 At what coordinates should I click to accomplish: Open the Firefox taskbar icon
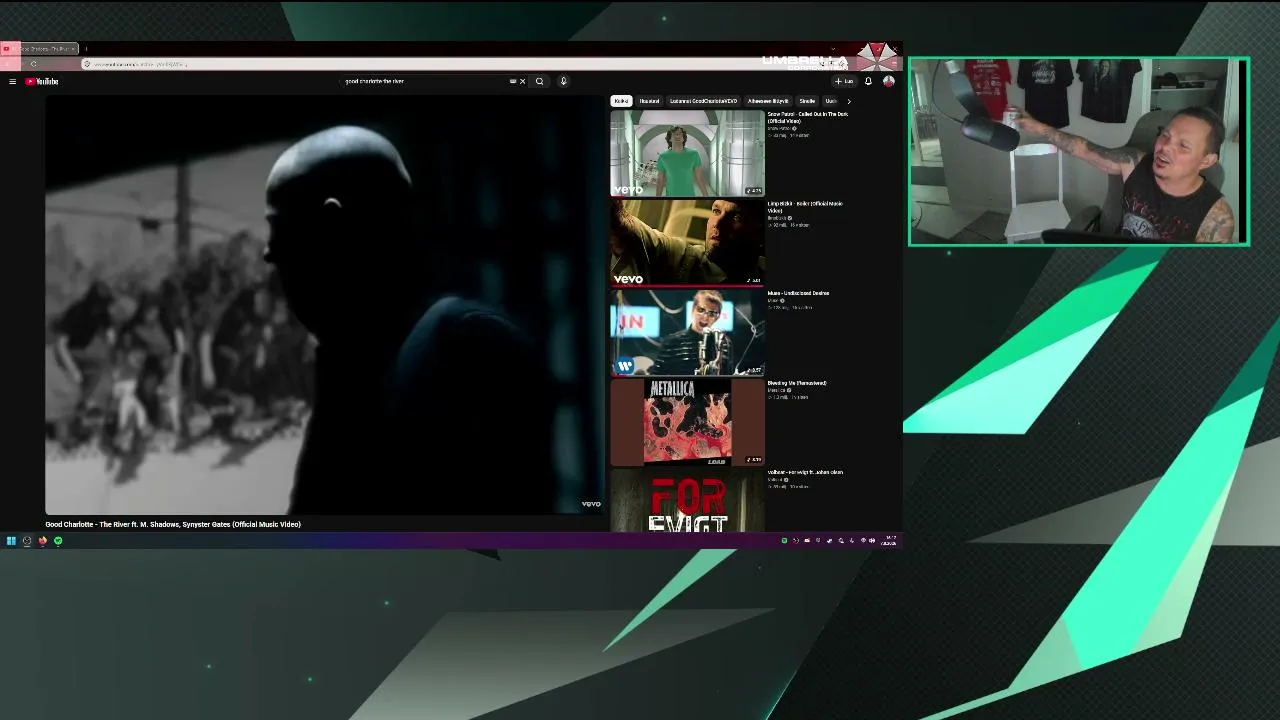click(42, 541)
